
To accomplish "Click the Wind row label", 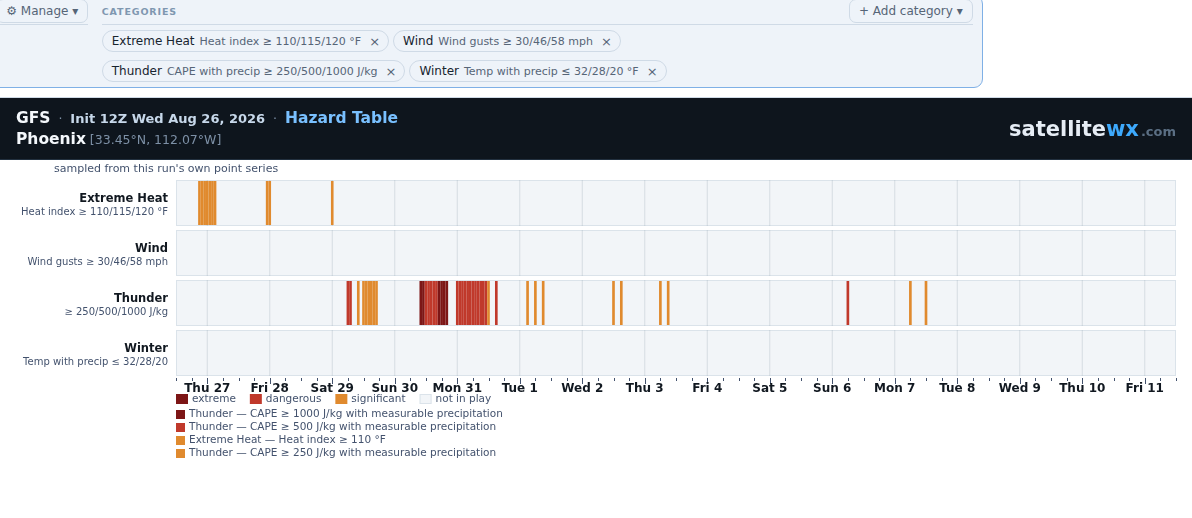I will (151, 248).
